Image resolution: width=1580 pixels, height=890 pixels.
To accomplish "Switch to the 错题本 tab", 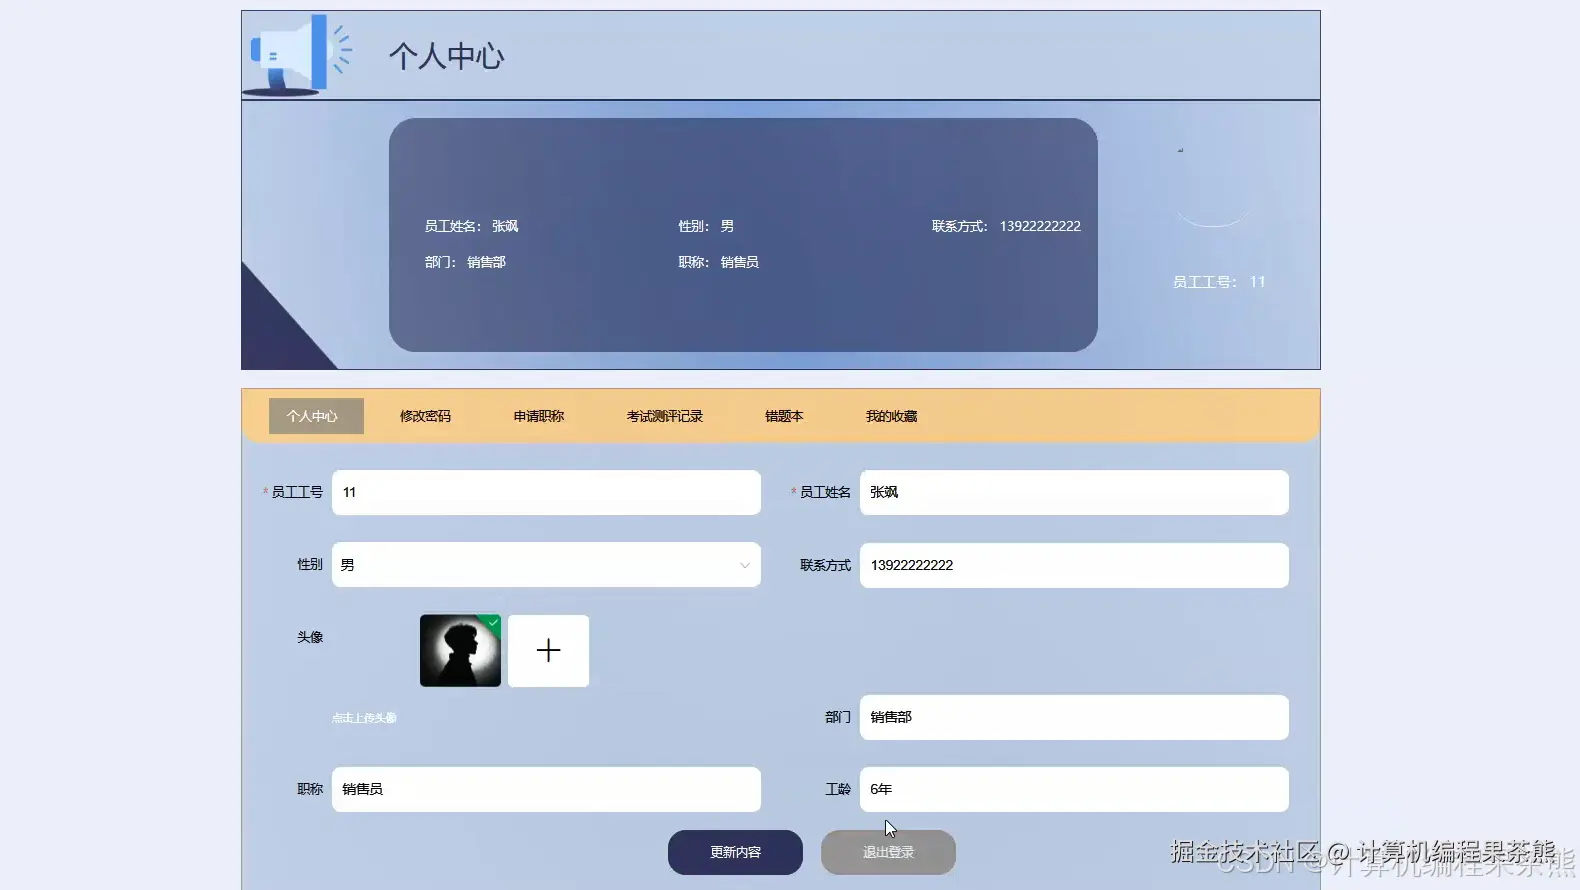I will [784, 416].
